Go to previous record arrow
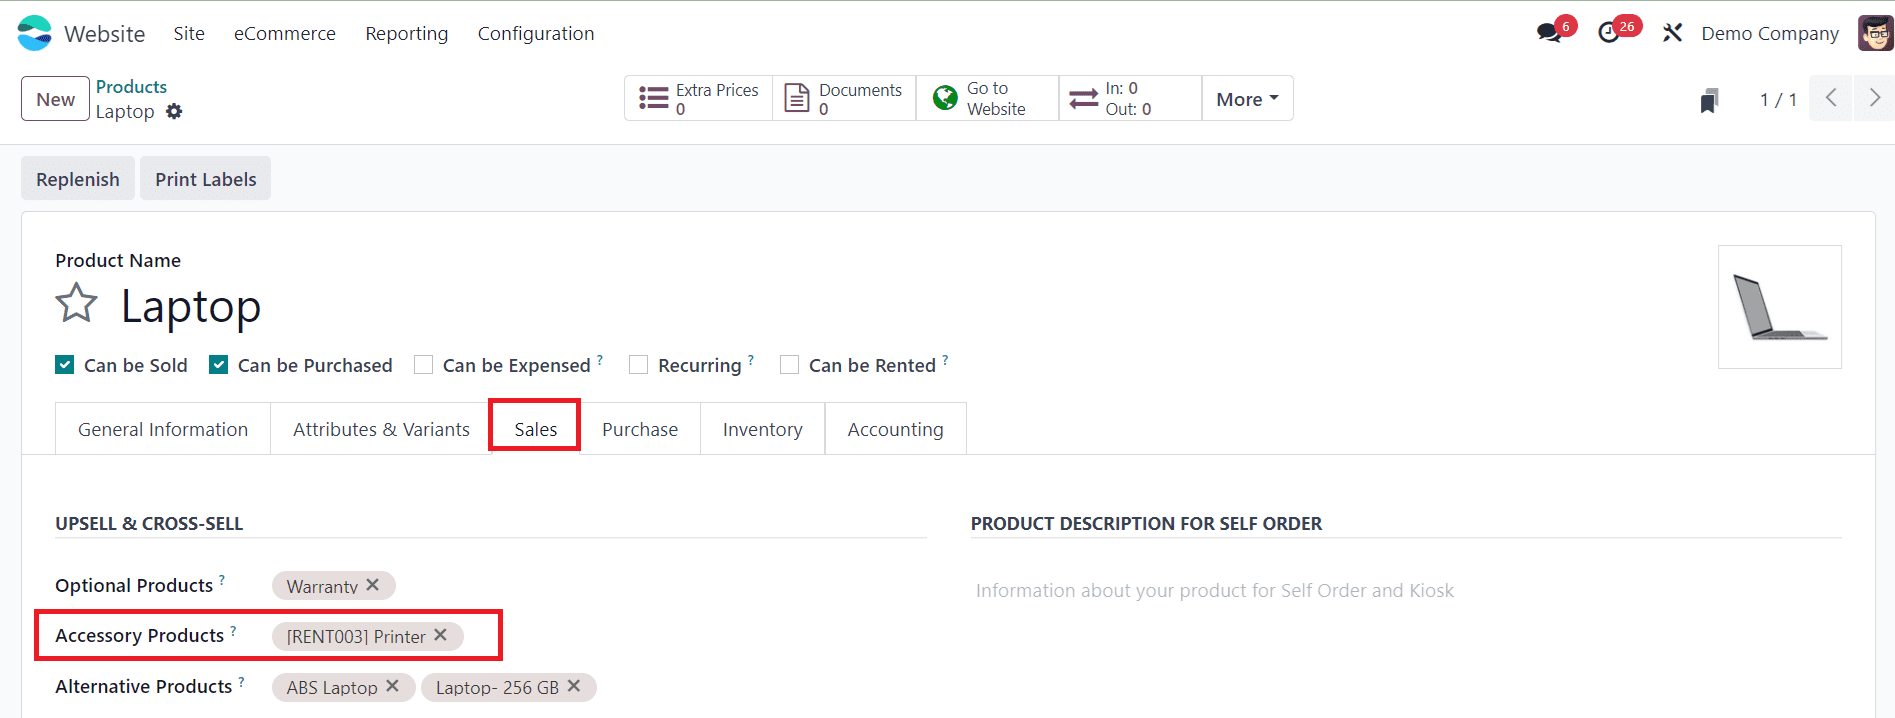The image size is (1895, 718). click(x=1831, y=98)
